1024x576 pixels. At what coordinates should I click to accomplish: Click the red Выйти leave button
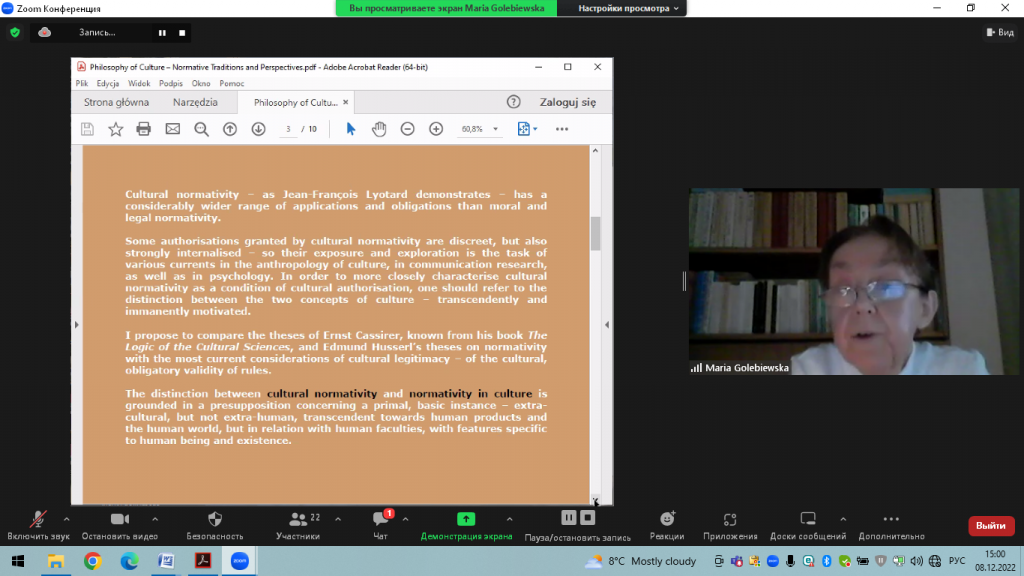point(991,526)
